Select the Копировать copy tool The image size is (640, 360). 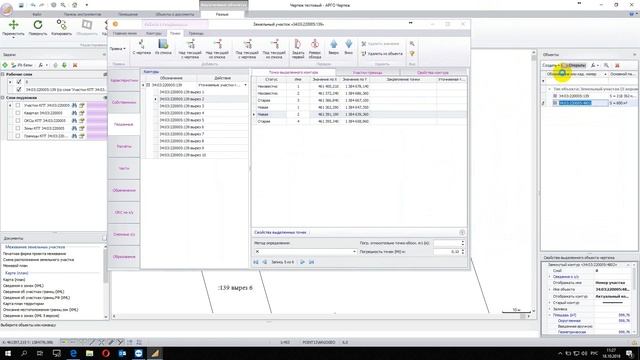(62, 27)
